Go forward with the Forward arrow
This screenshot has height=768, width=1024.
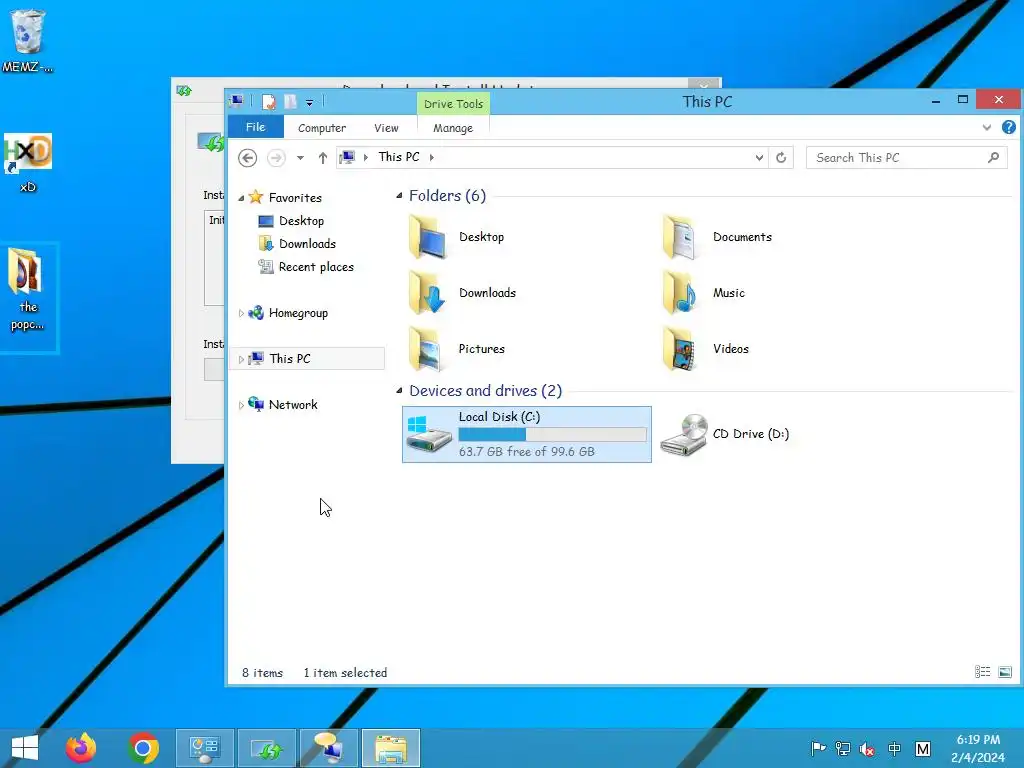click(276, 158)
